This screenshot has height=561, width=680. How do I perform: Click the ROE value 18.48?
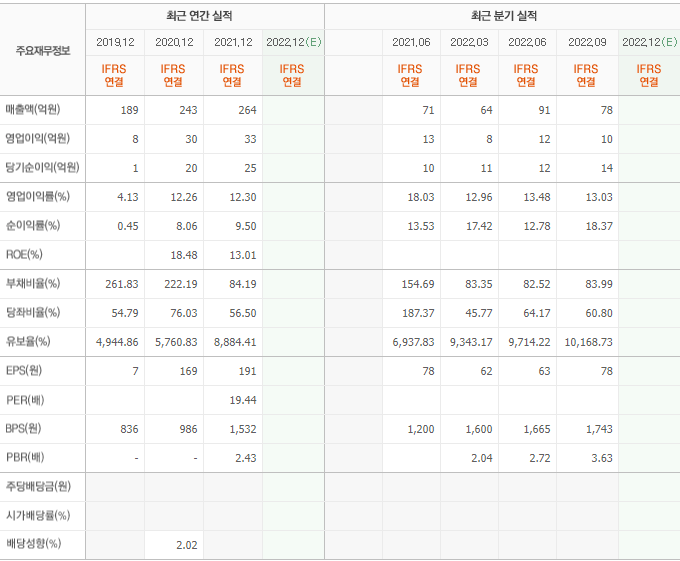184,255
